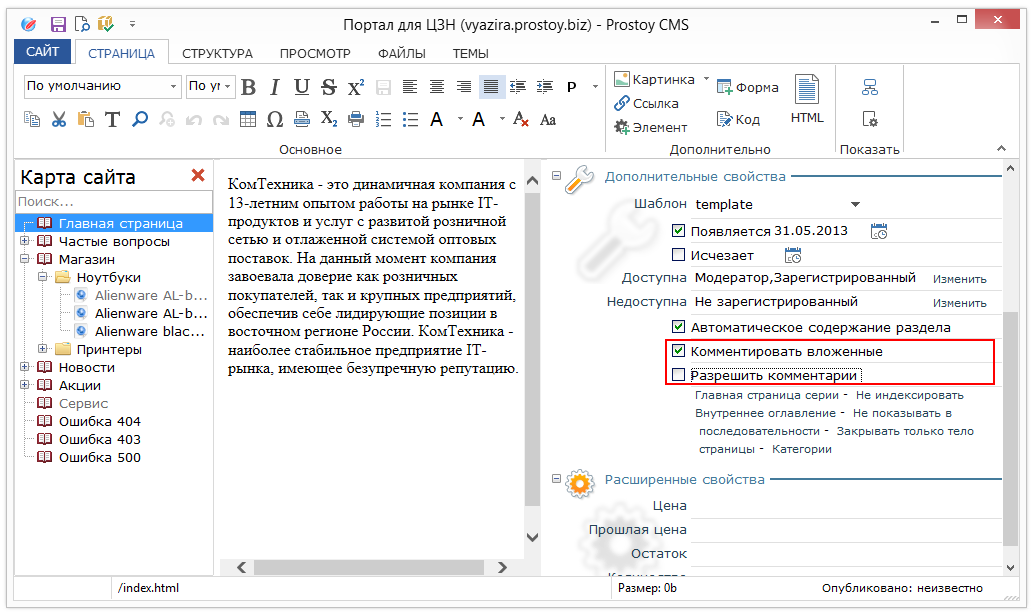Justify text alignment
This screenshot has width=1034, height=612.
click(491, 87)
